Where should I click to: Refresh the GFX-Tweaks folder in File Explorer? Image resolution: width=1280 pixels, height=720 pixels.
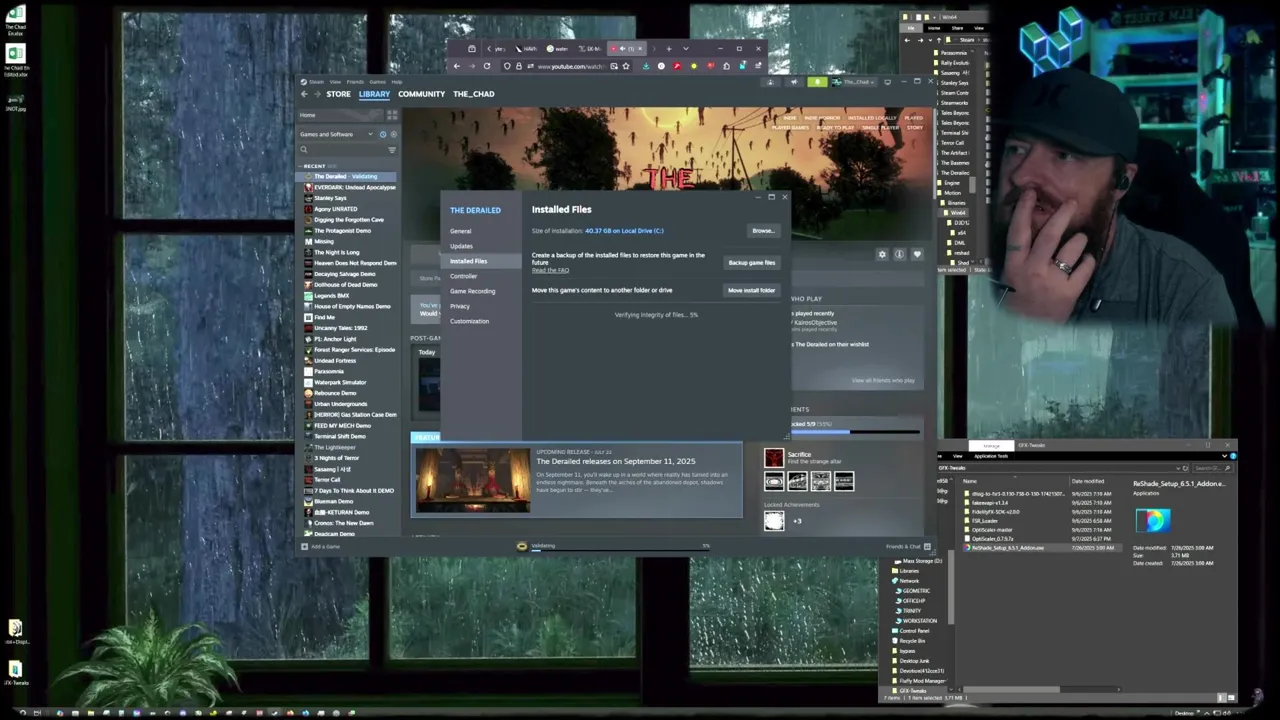point(1185,468)
